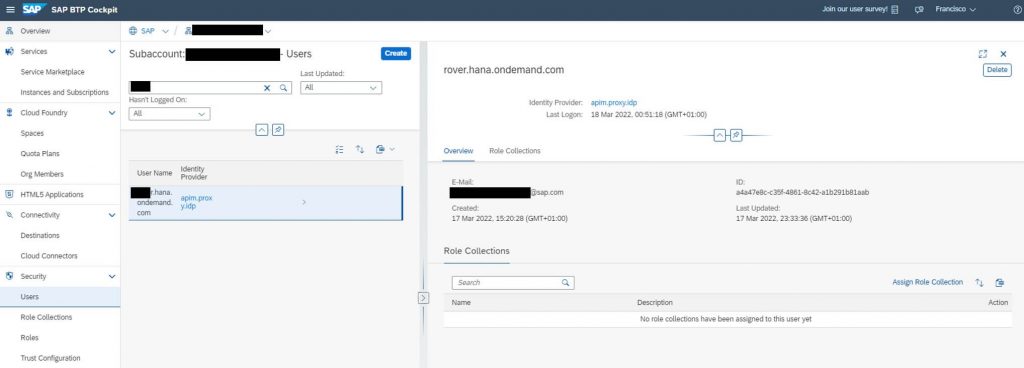
Task: Pin the user detail header
Action: point(735,136)
